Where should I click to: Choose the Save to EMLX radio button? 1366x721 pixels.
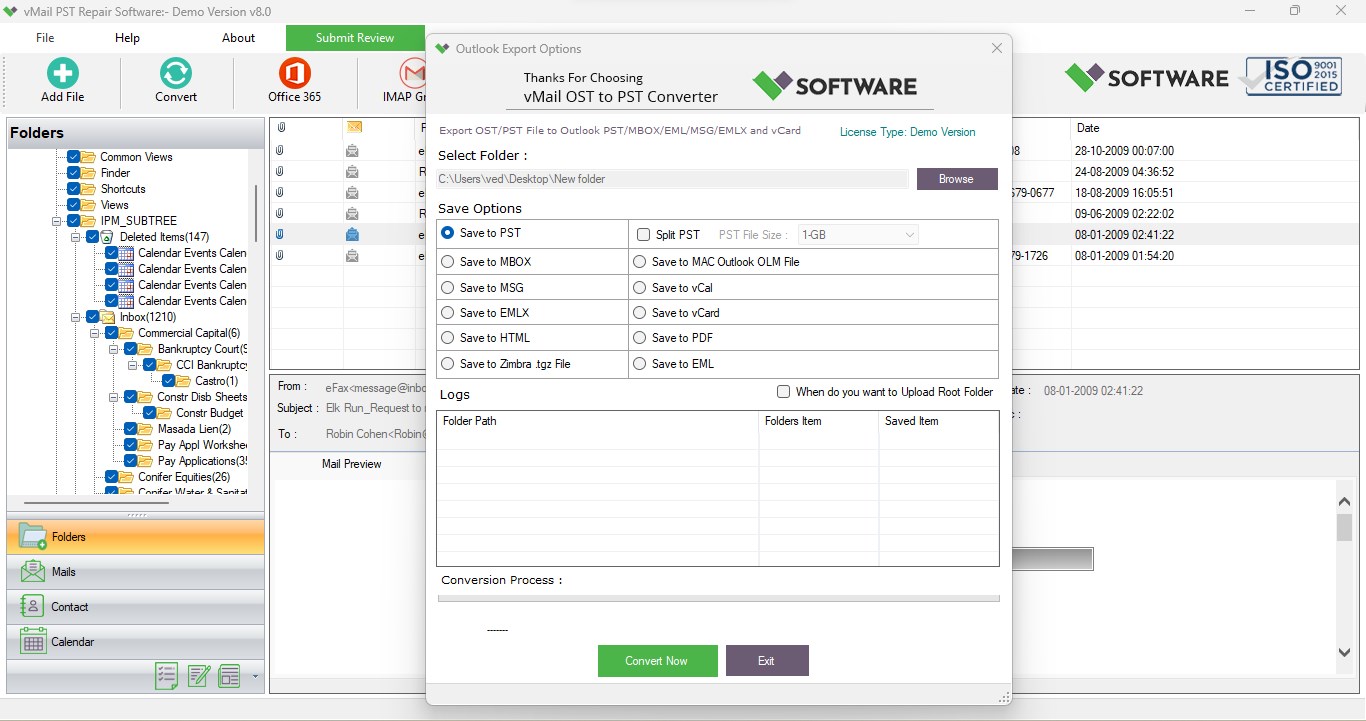[448, 313]
